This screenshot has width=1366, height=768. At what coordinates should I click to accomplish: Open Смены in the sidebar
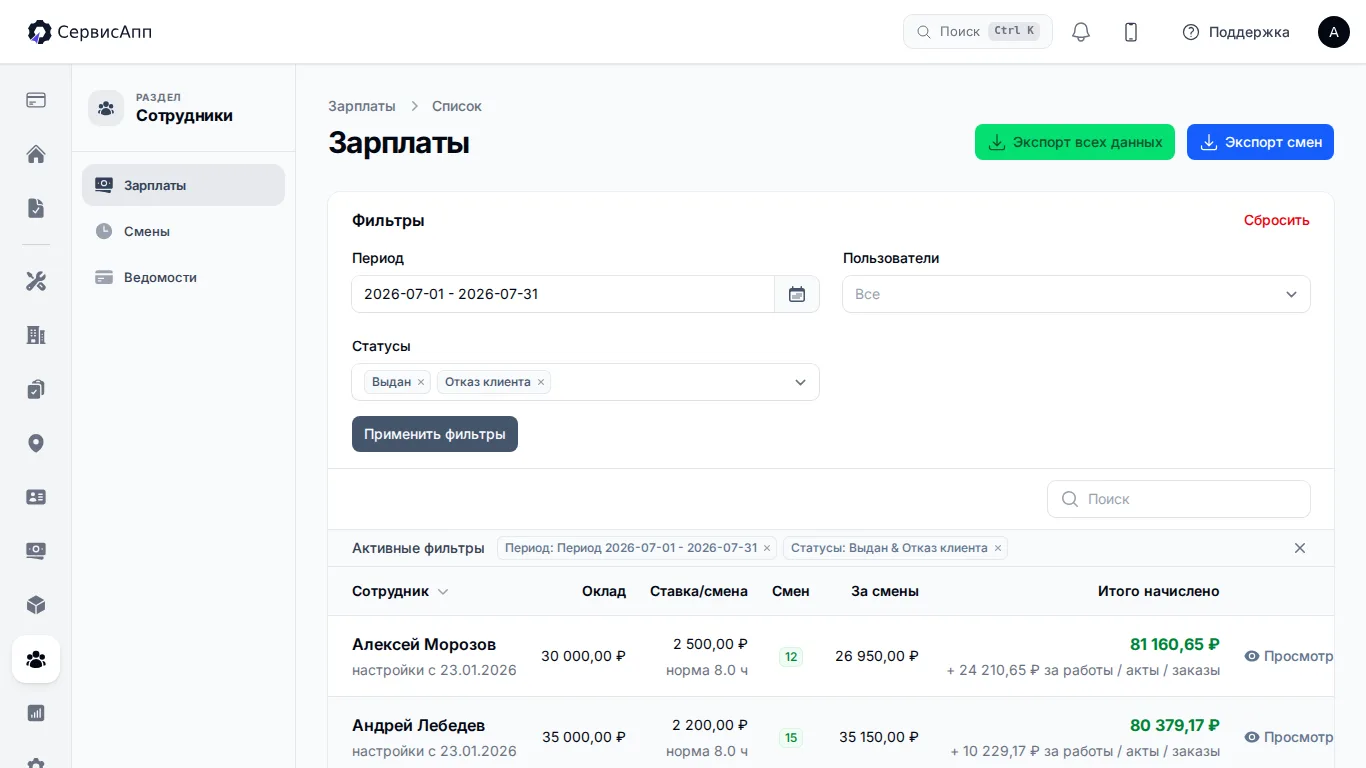(x=183, y=231)
